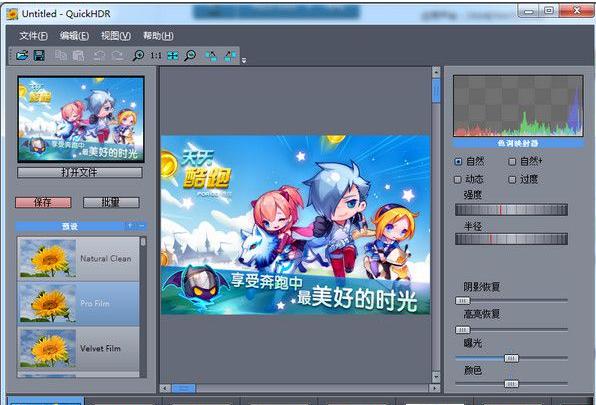
Task: Click the preset list scrollbar thumb
Action: tap(143, 242)
